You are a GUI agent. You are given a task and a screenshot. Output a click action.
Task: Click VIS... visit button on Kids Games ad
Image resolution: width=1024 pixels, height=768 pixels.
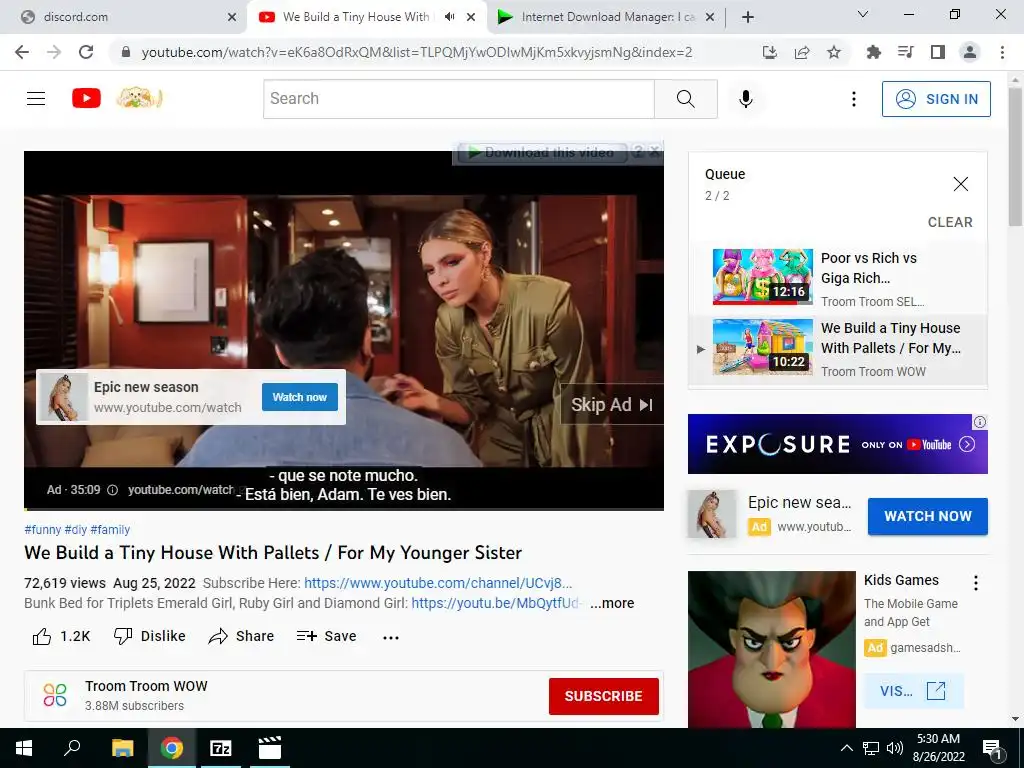point(913,691)
